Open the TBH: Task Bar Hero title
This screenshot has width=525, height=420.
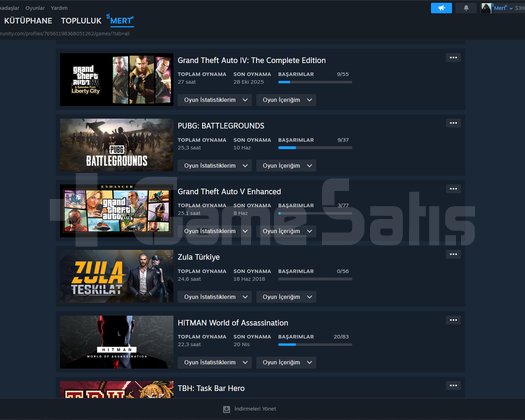pos(211,388)
